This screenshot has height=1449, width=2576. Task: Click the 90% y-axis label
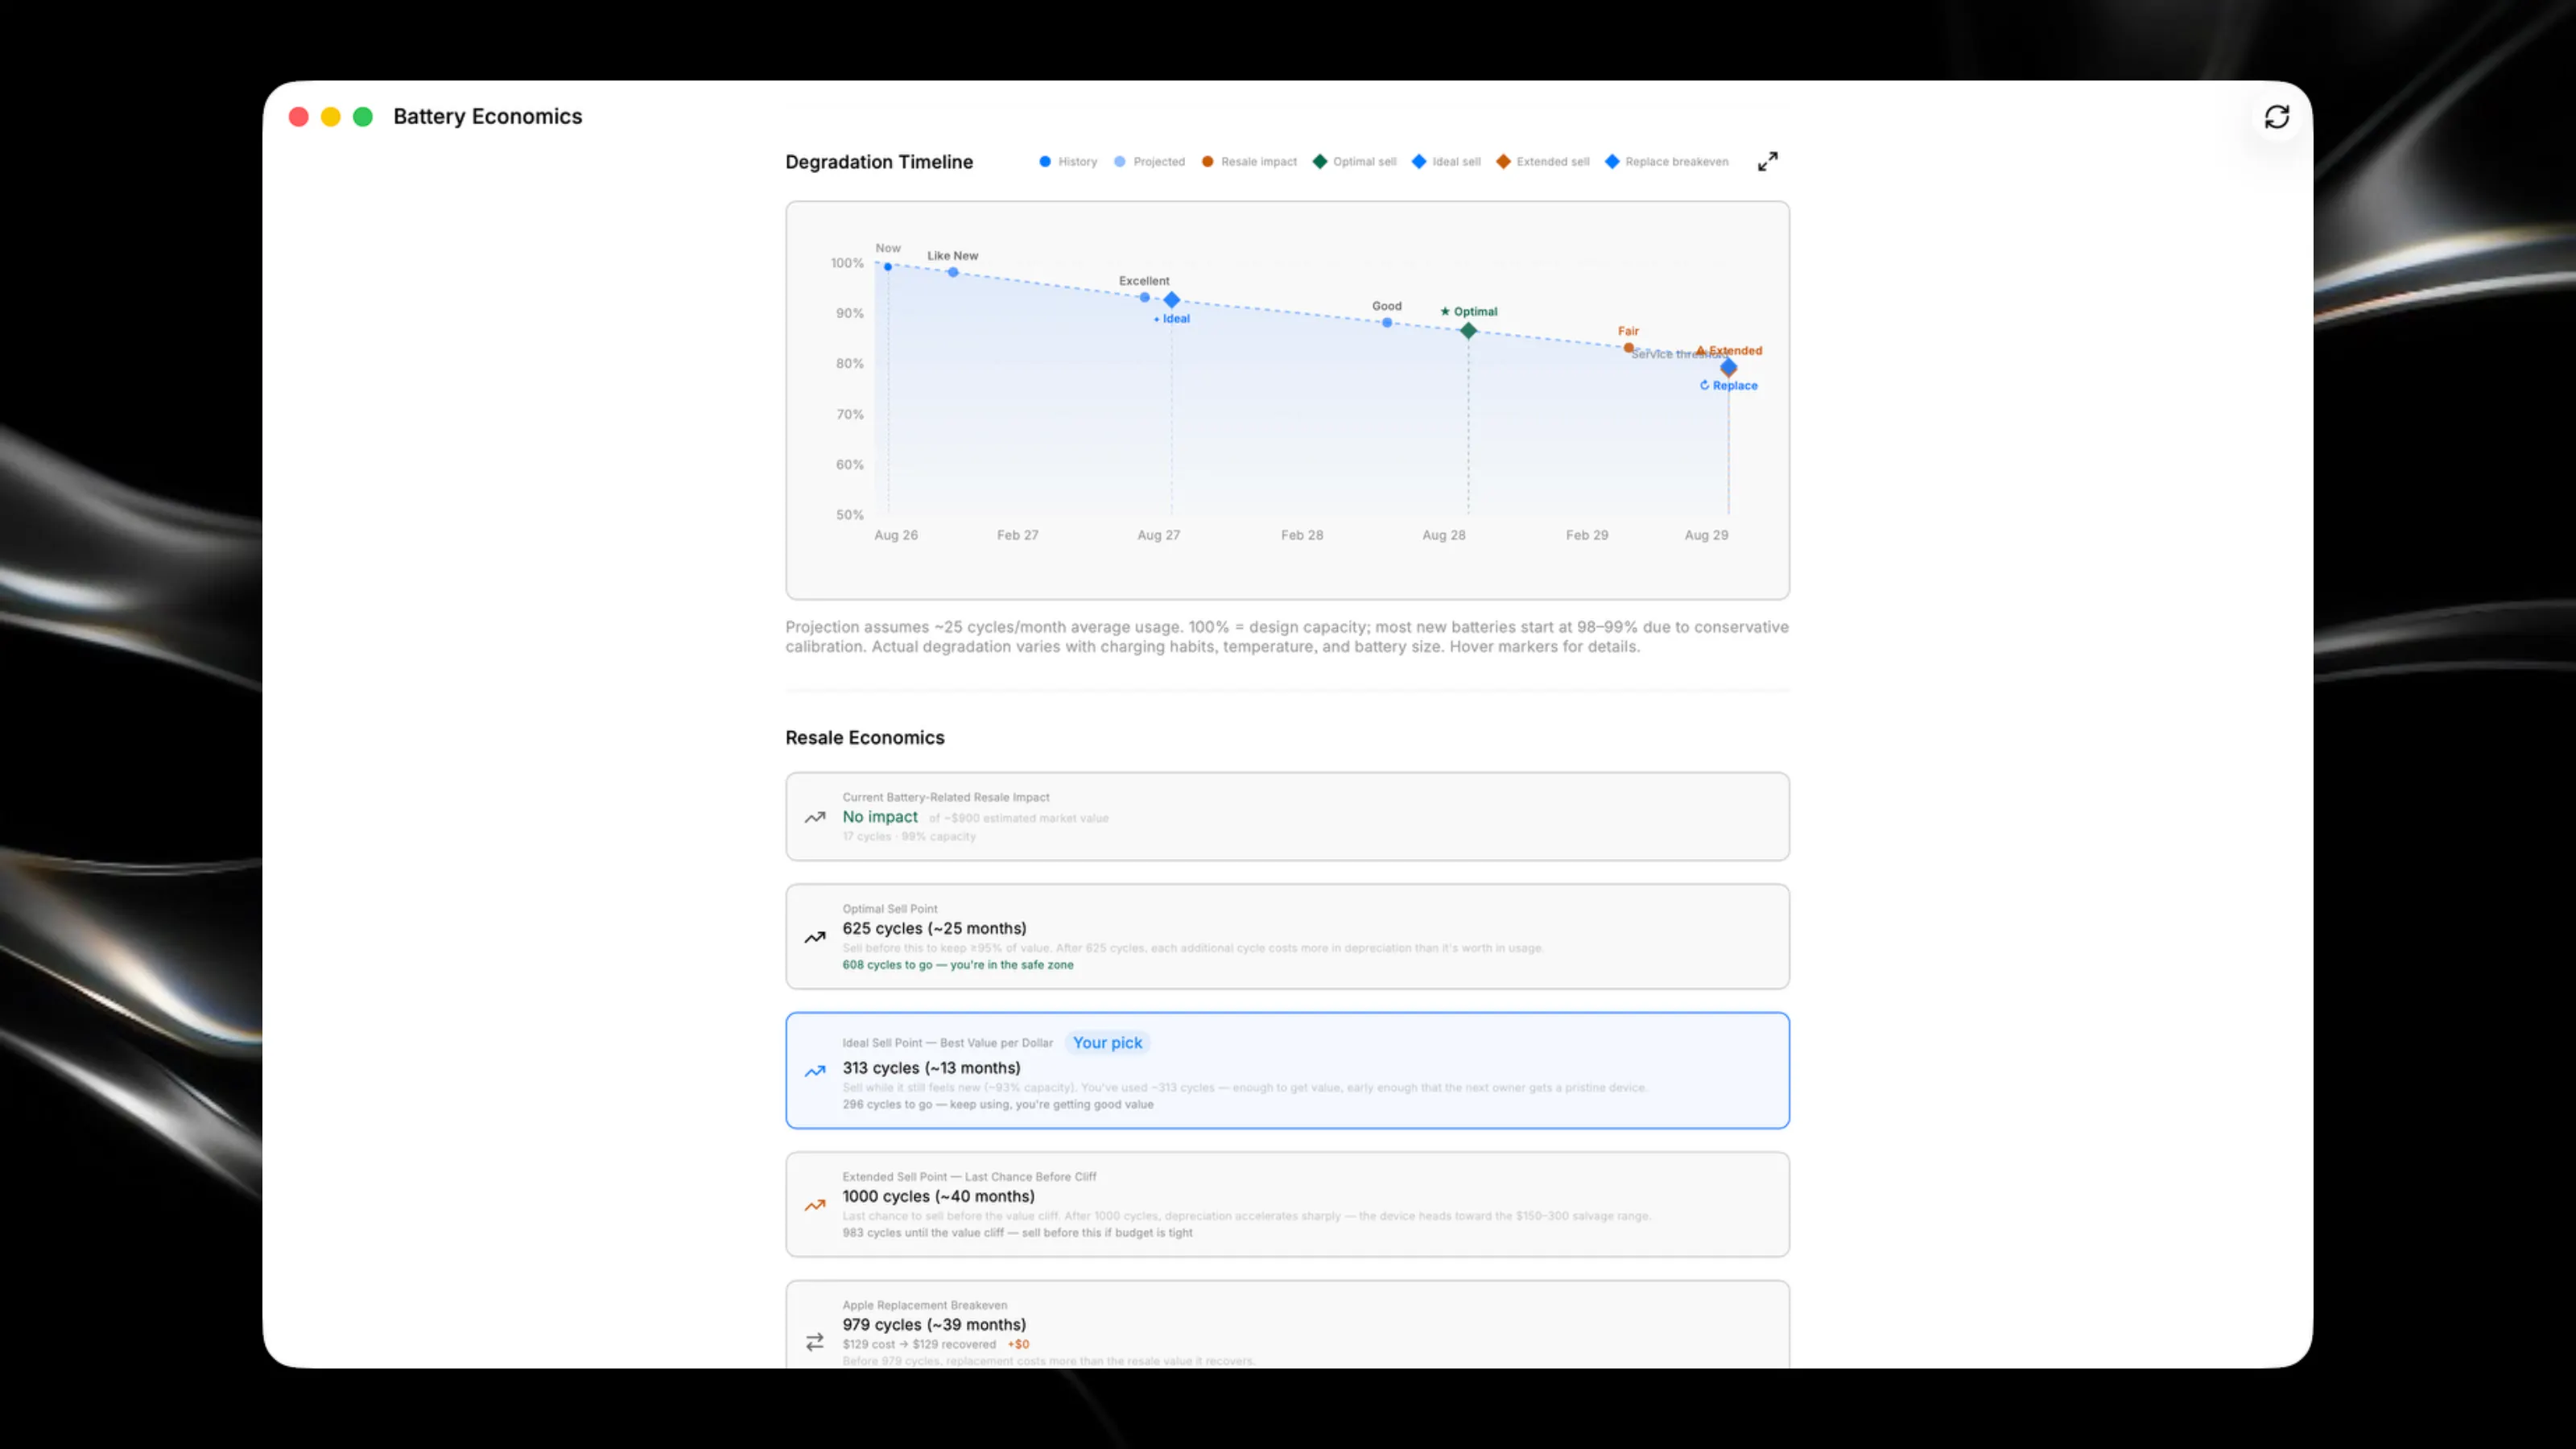[x=850, y=313]
